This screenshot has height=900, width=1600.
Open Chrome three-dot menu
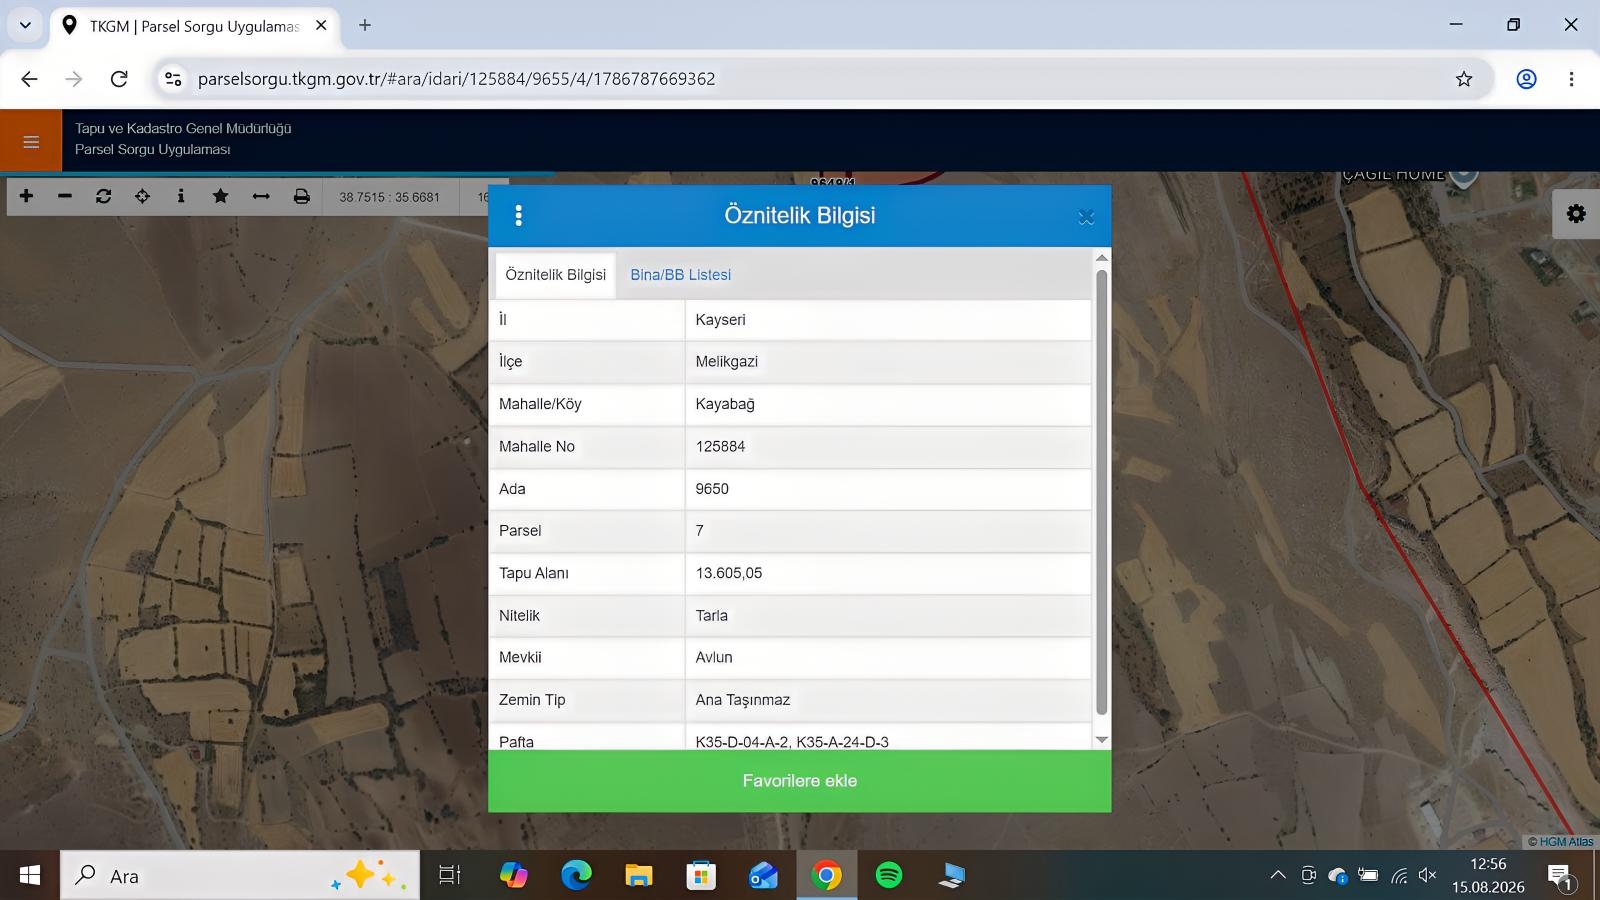coord(1571,79)
